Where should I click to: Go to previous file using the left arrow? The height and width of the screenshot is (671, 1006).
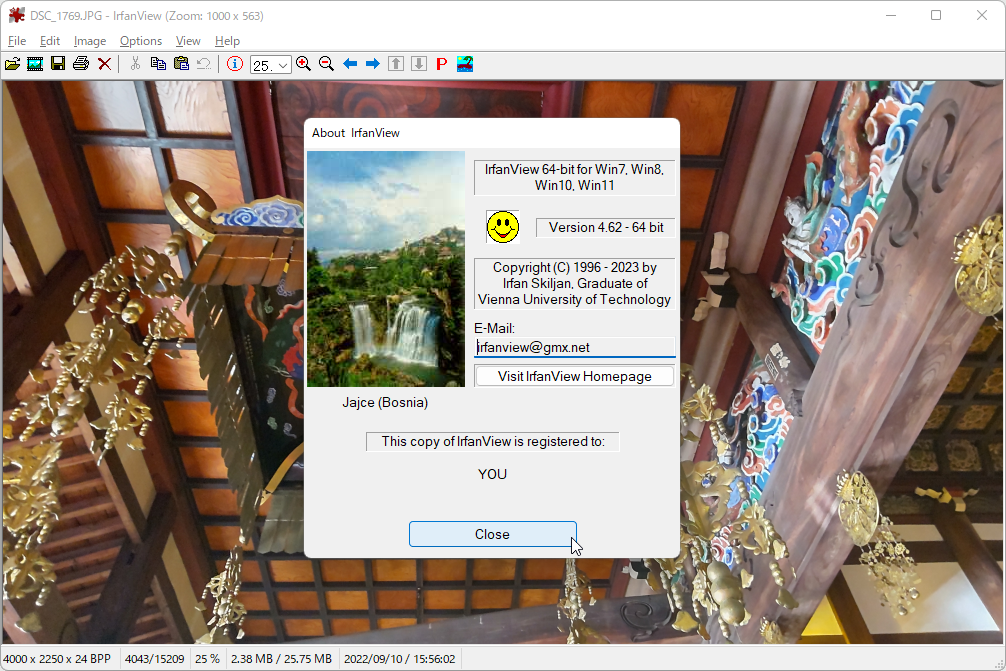pos(348,63)
